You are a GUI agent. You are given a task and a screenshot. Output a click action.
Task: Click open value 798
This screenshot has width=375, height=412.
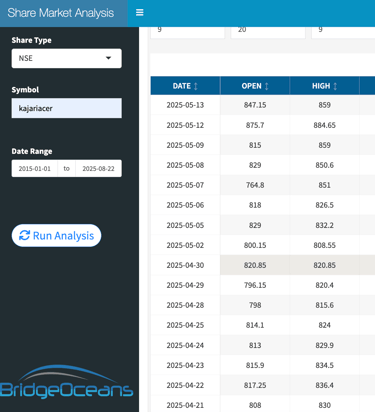tap(255, 305)
